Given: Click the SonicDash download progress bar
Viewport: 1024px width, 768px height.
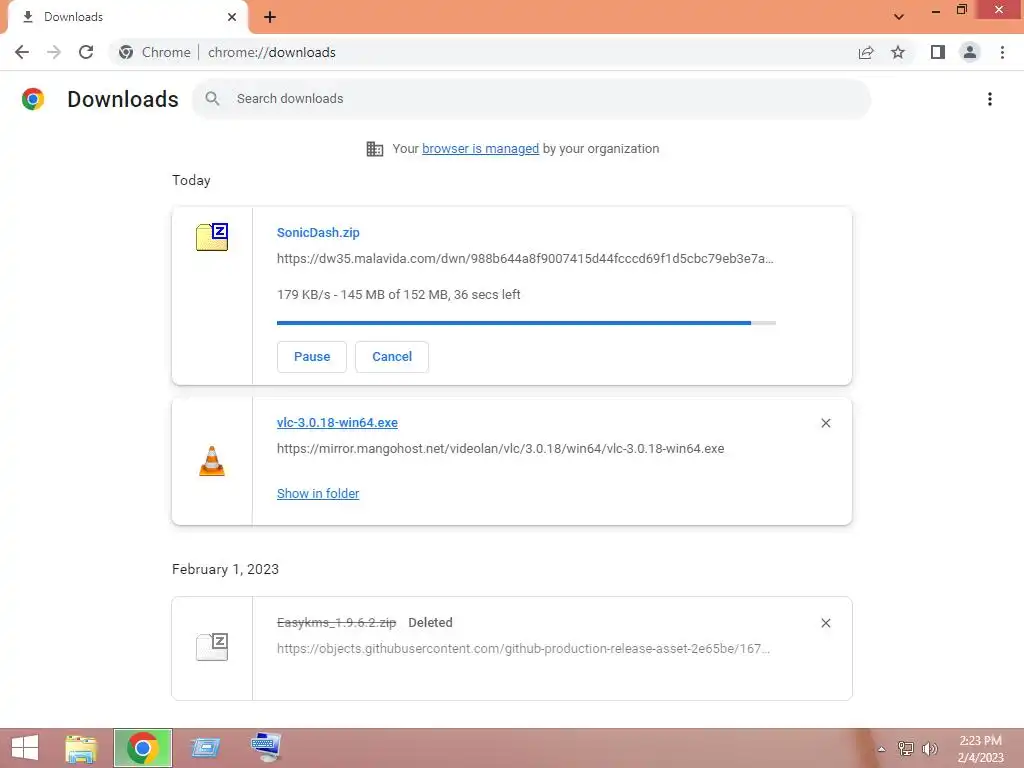Looking at the screenshot, I should click(x=526, y=323).
